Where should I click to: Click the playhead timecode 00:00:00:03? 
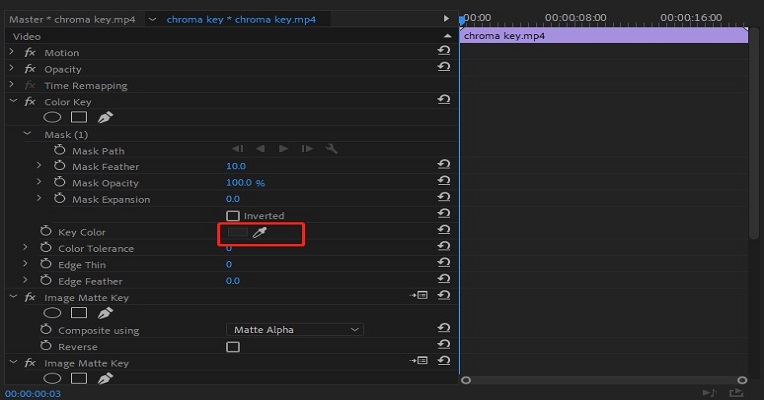tap(33, 394)
